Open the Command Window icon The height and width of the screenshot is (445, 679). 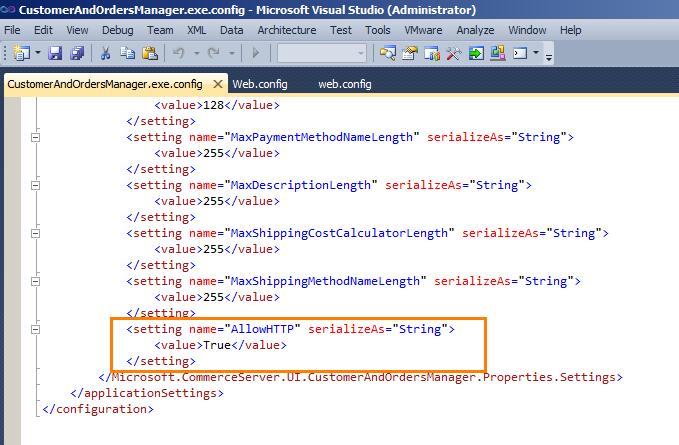[520, 53]
